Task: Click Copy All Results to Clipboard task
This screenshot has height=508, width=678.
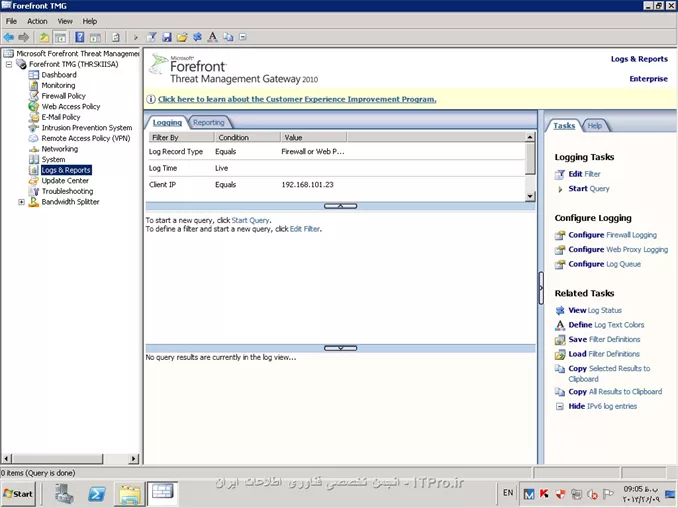Action: click(615, 392)
